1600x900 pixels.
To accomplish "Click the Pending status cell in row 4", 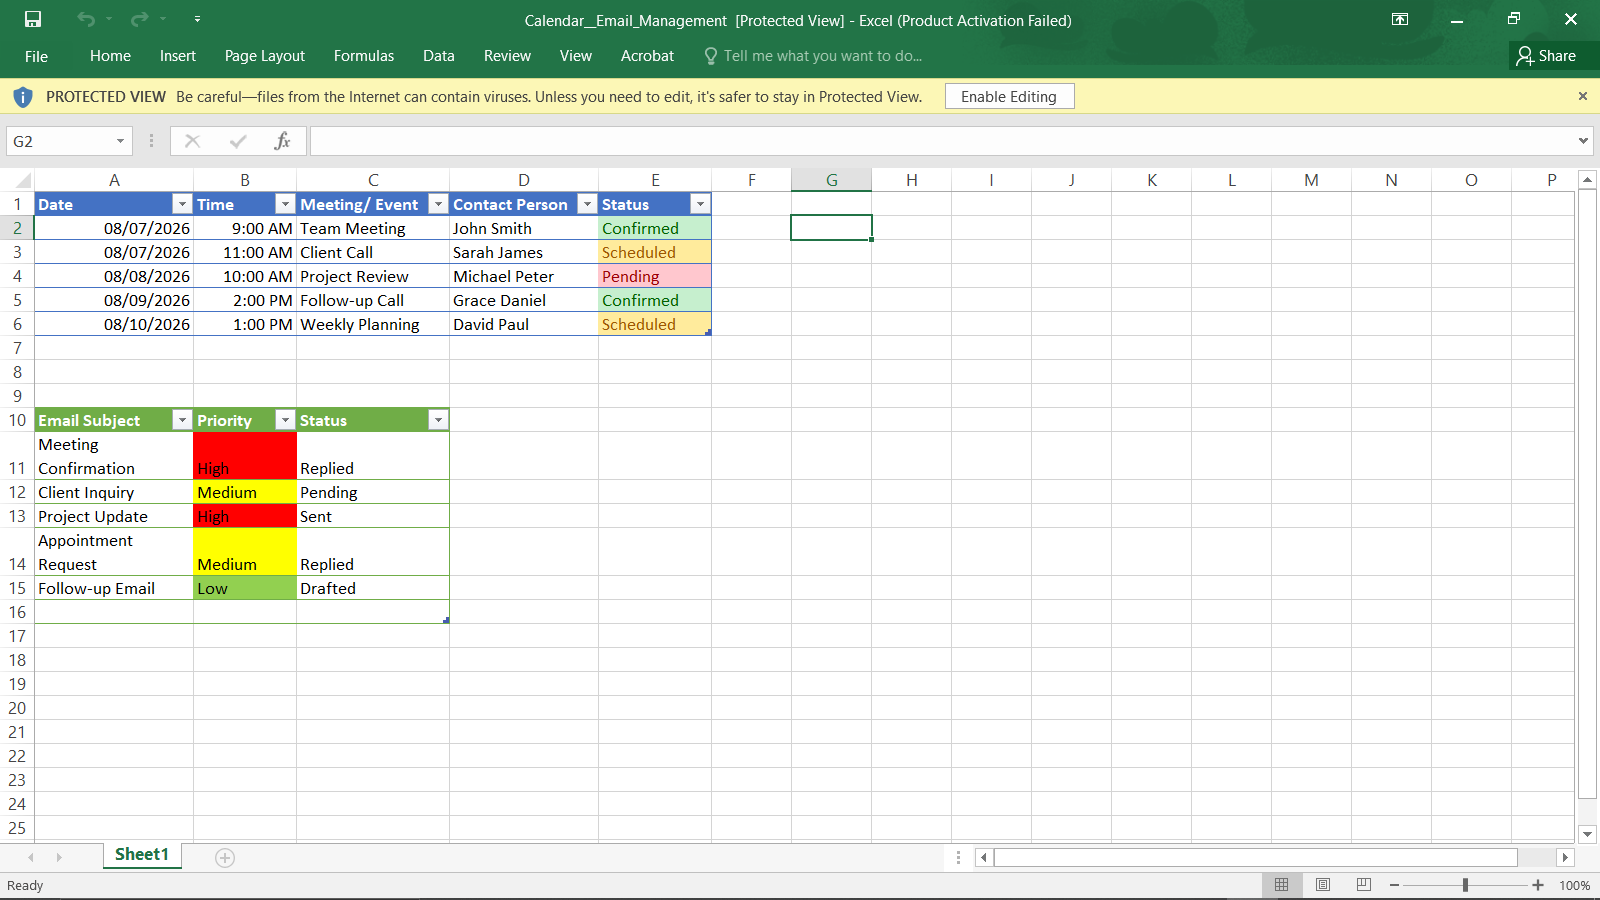I will (655, 276).
